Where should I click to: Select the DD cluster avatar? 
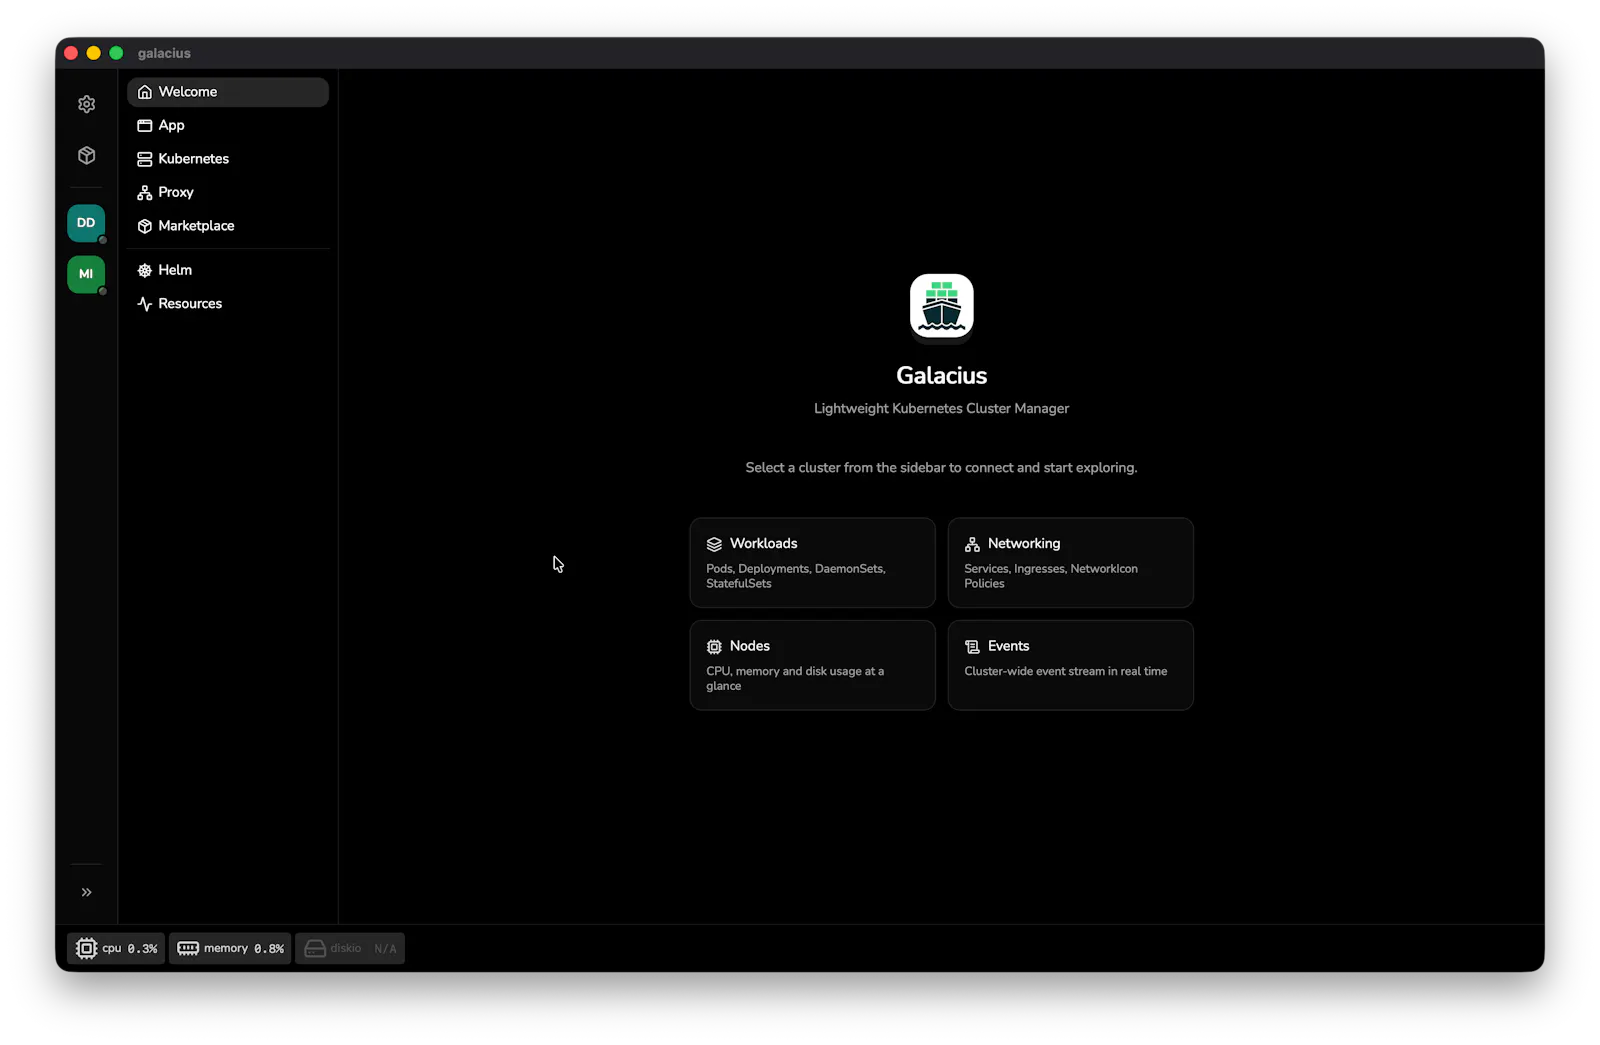pyautogui.click(x=86, y=223)
